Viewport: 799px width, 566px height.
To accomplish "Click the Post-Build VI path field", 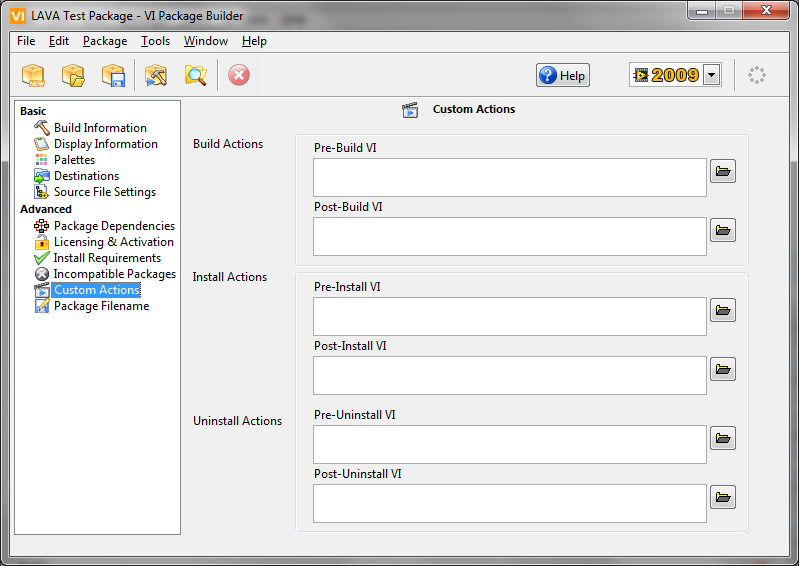I will [510, 236].
